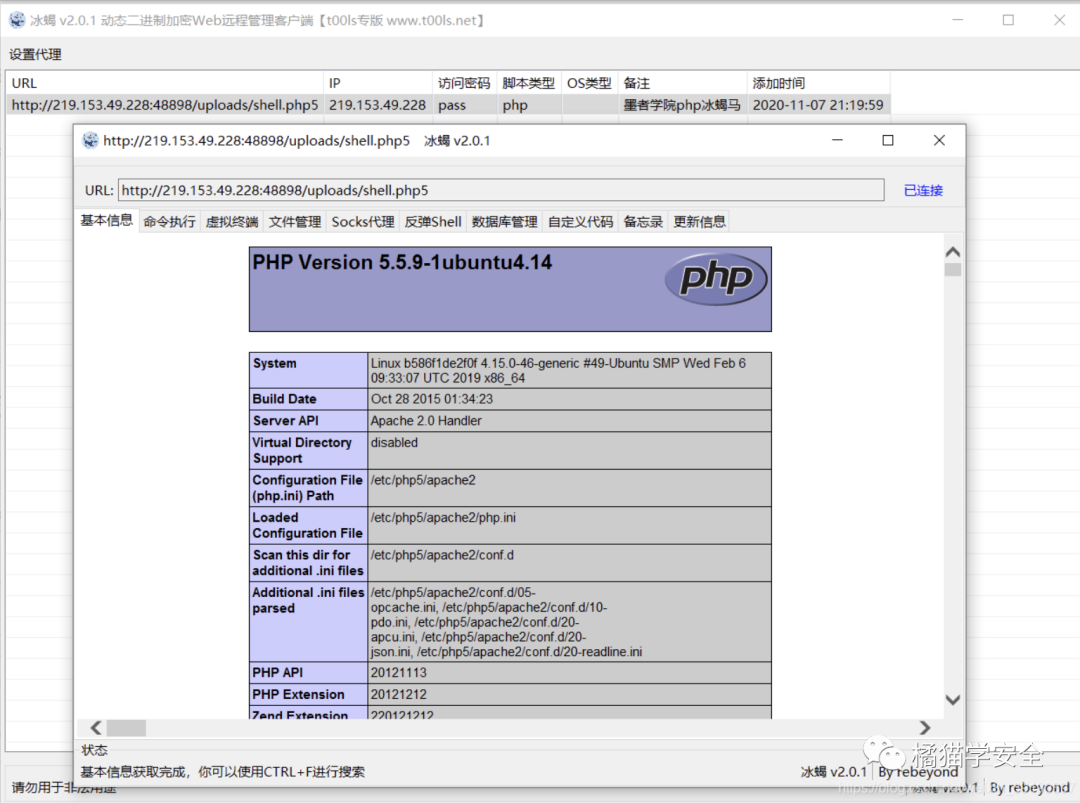Click the 'PHP Version 5.5.9-1ubuntu4.14' heading
The width and height of the screenshot is (1080, 803).
pyautogui.click(x=402, y=262)
